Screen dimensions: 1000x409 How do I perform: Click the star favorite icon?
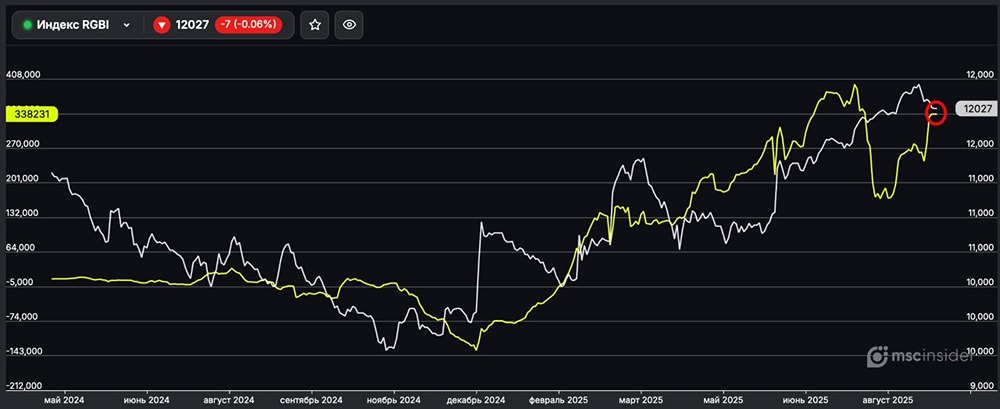315,25
